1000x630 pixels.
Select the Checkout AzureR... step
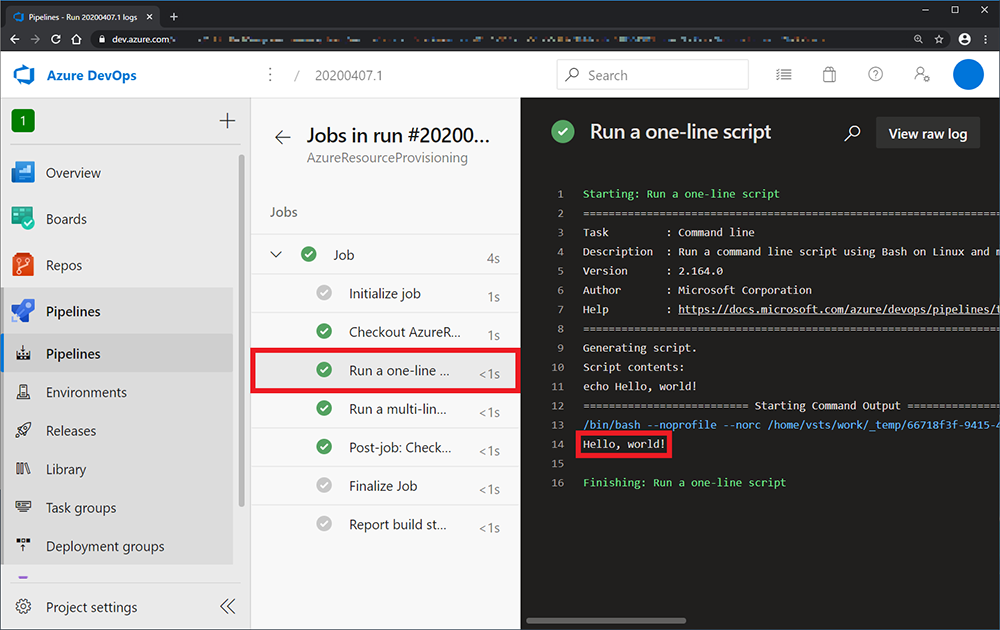coord(385,332)
